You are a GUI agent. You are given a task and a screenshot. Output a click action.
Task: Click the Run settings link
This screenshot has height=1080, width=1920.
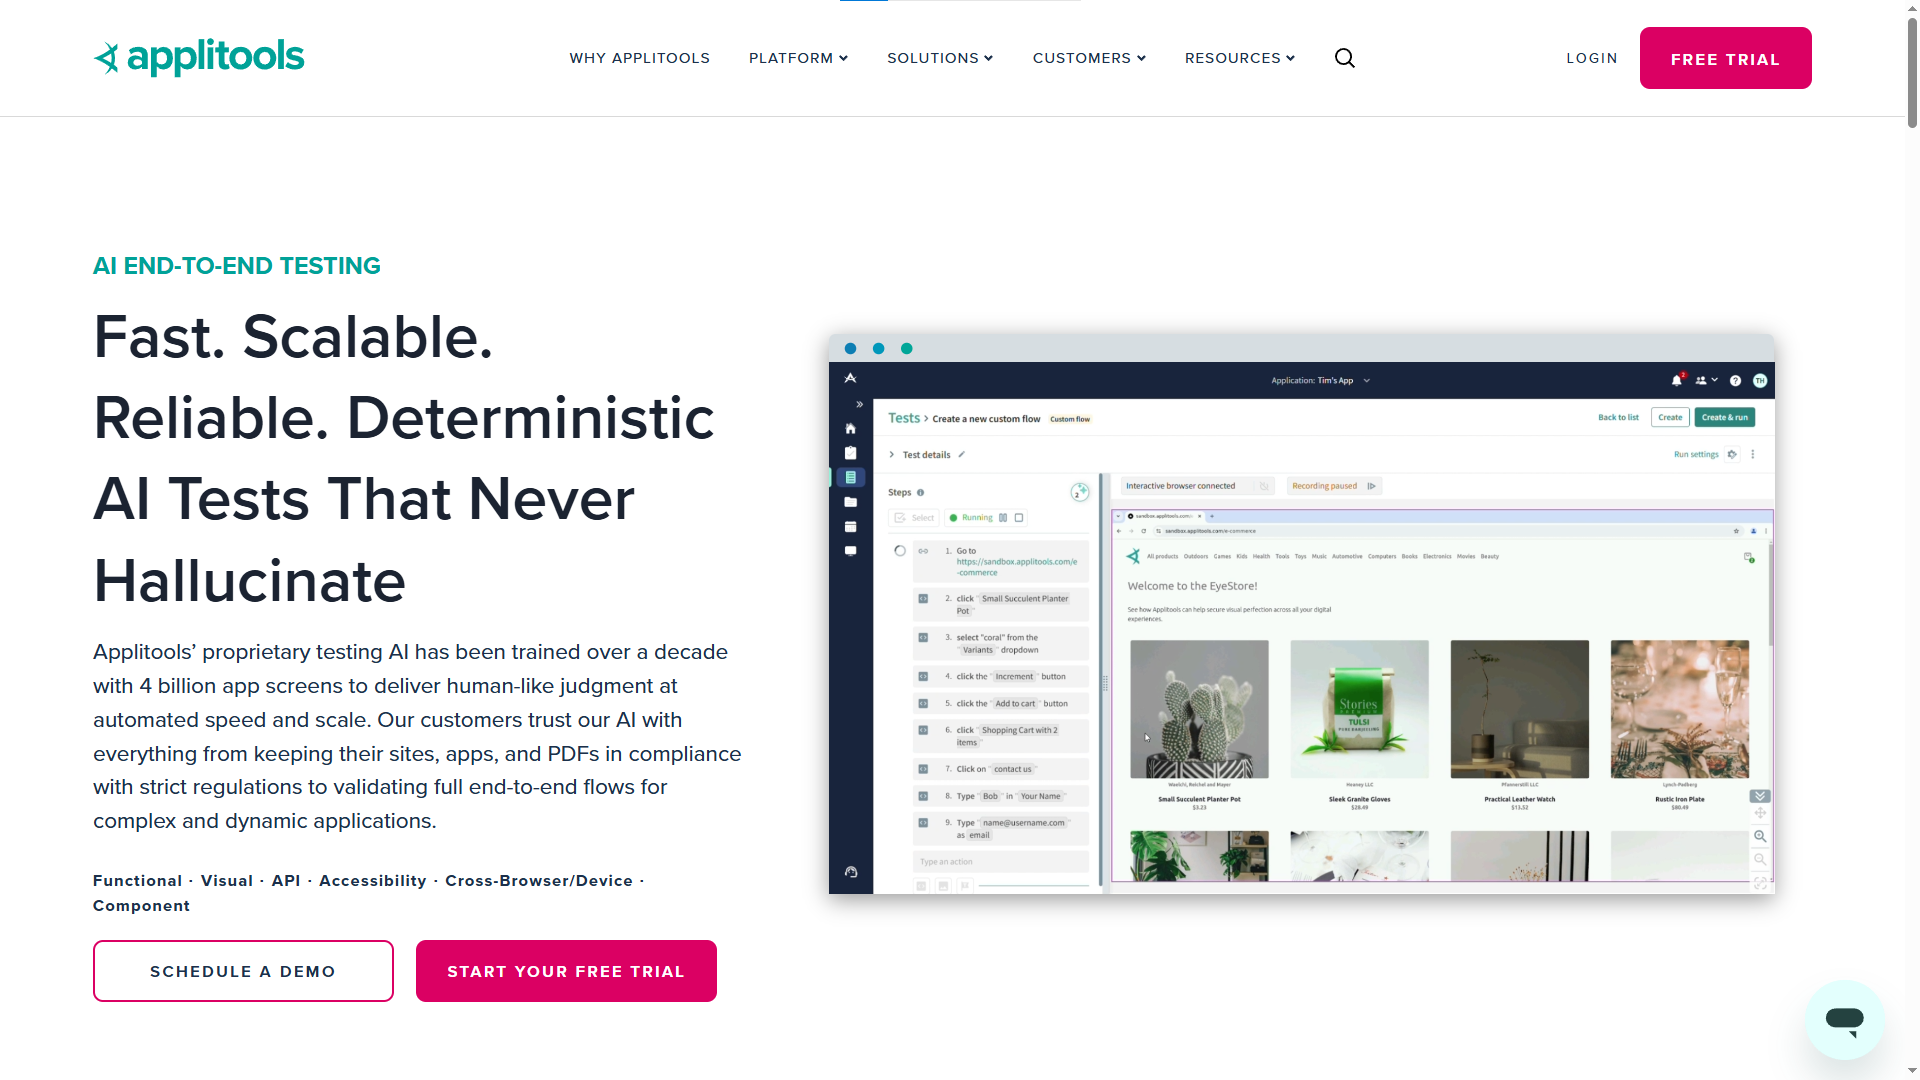pyautogui.click(x=1696, y=455)
